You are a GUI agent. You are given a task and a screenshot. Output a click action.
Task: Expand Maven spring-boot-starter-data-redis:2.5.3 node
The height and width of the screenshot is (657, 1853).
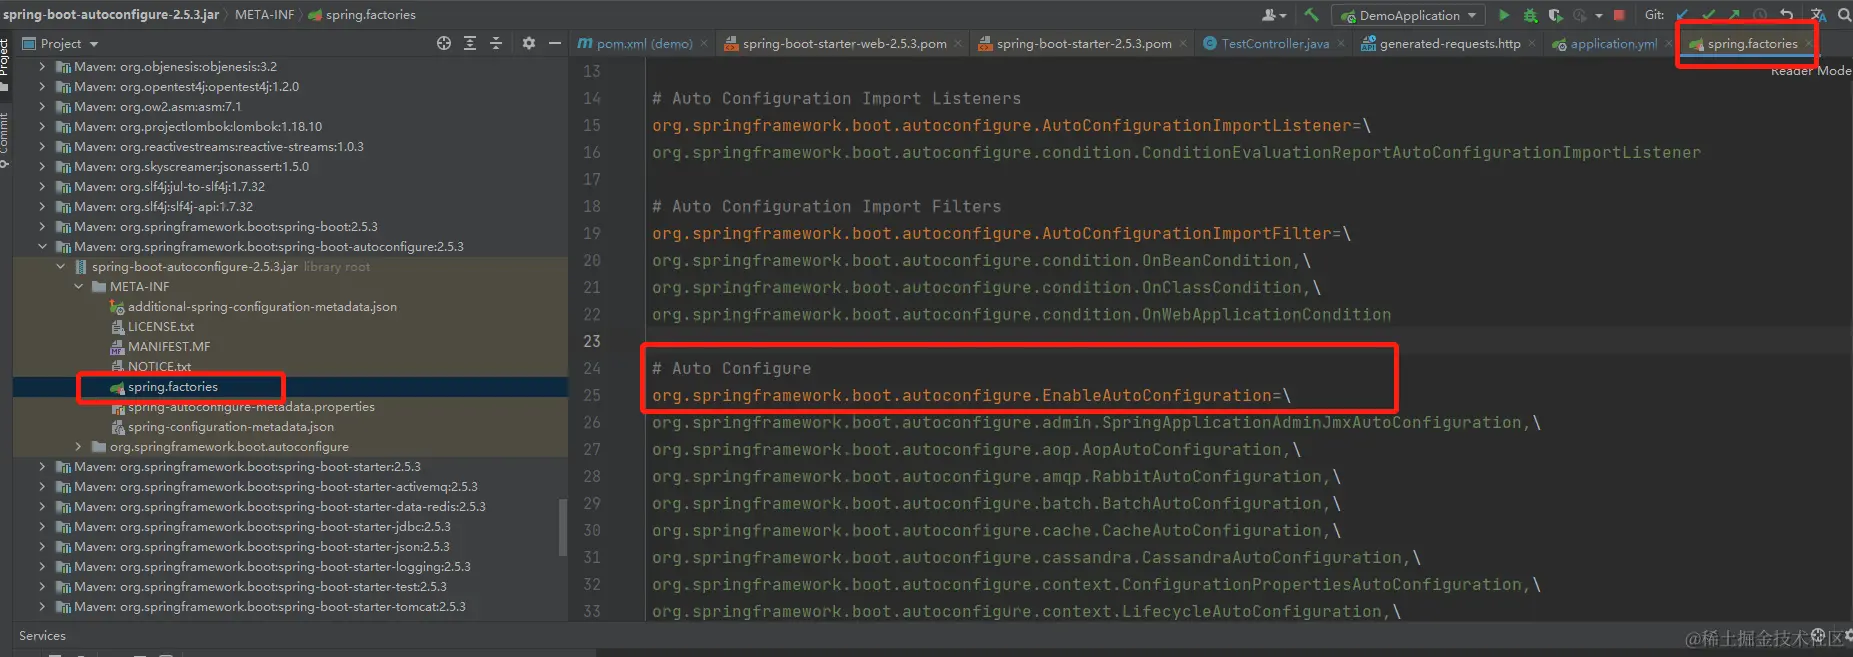pyautogui.click(x=42, y=507)
